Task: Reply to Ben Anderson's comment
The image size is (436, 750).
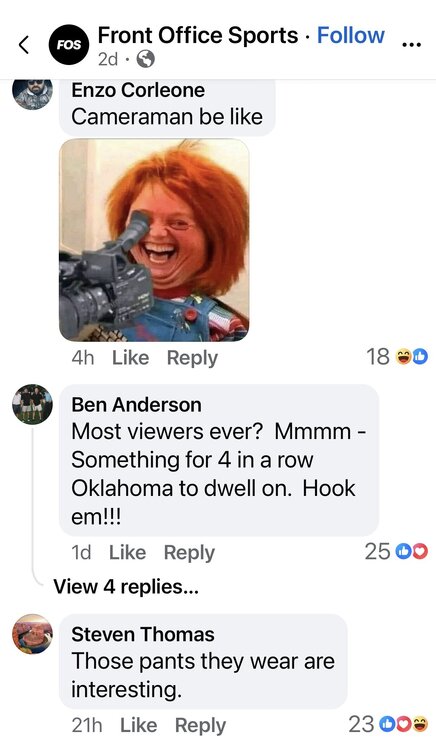Action: tap(189, 553)
